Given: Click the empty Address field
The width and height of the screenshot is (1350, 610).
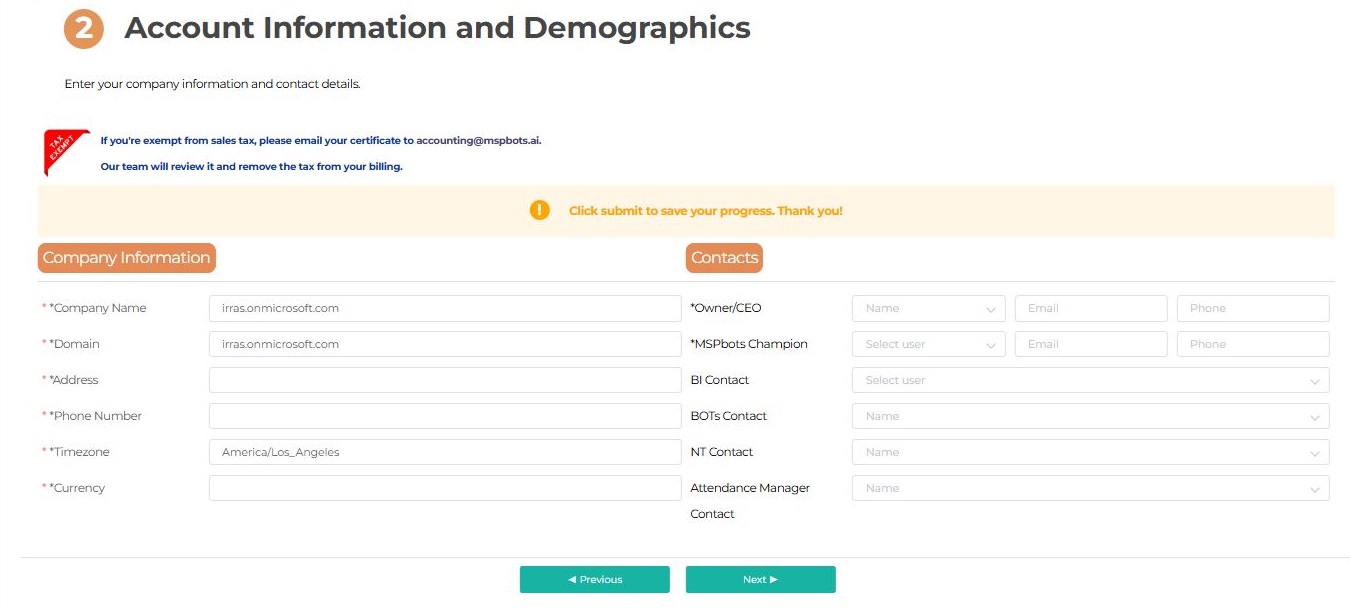Looking at the screenshot, I should pyautogui.click(x=444, y=380).
